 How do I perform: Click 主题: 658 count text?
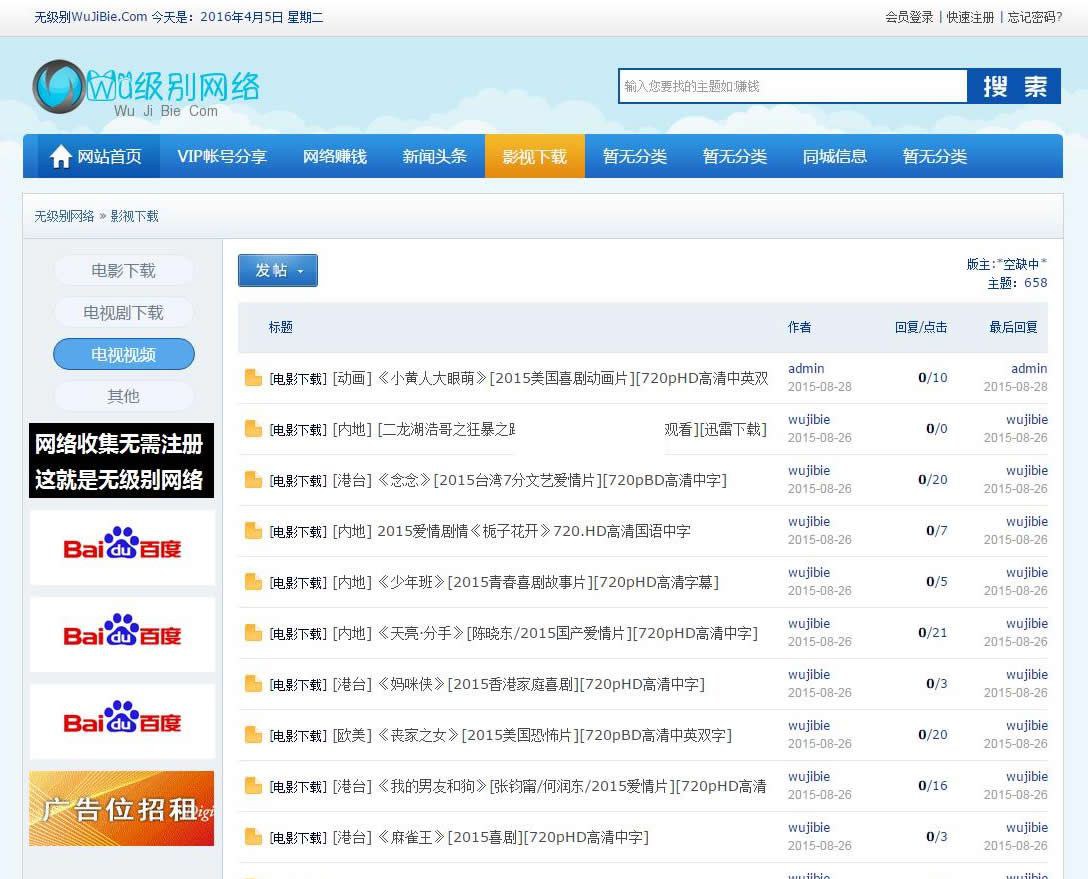coord(1017,283)
